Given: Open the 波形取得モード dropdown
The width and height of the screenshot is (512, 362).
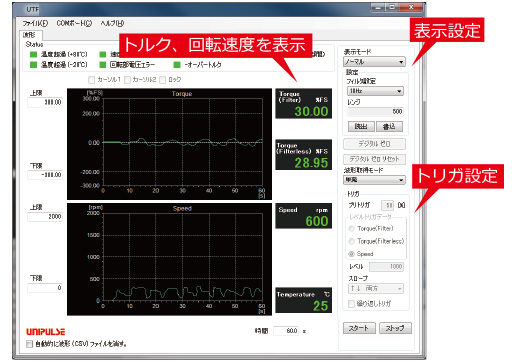Looking at the screenshot, I should [374, 180].
